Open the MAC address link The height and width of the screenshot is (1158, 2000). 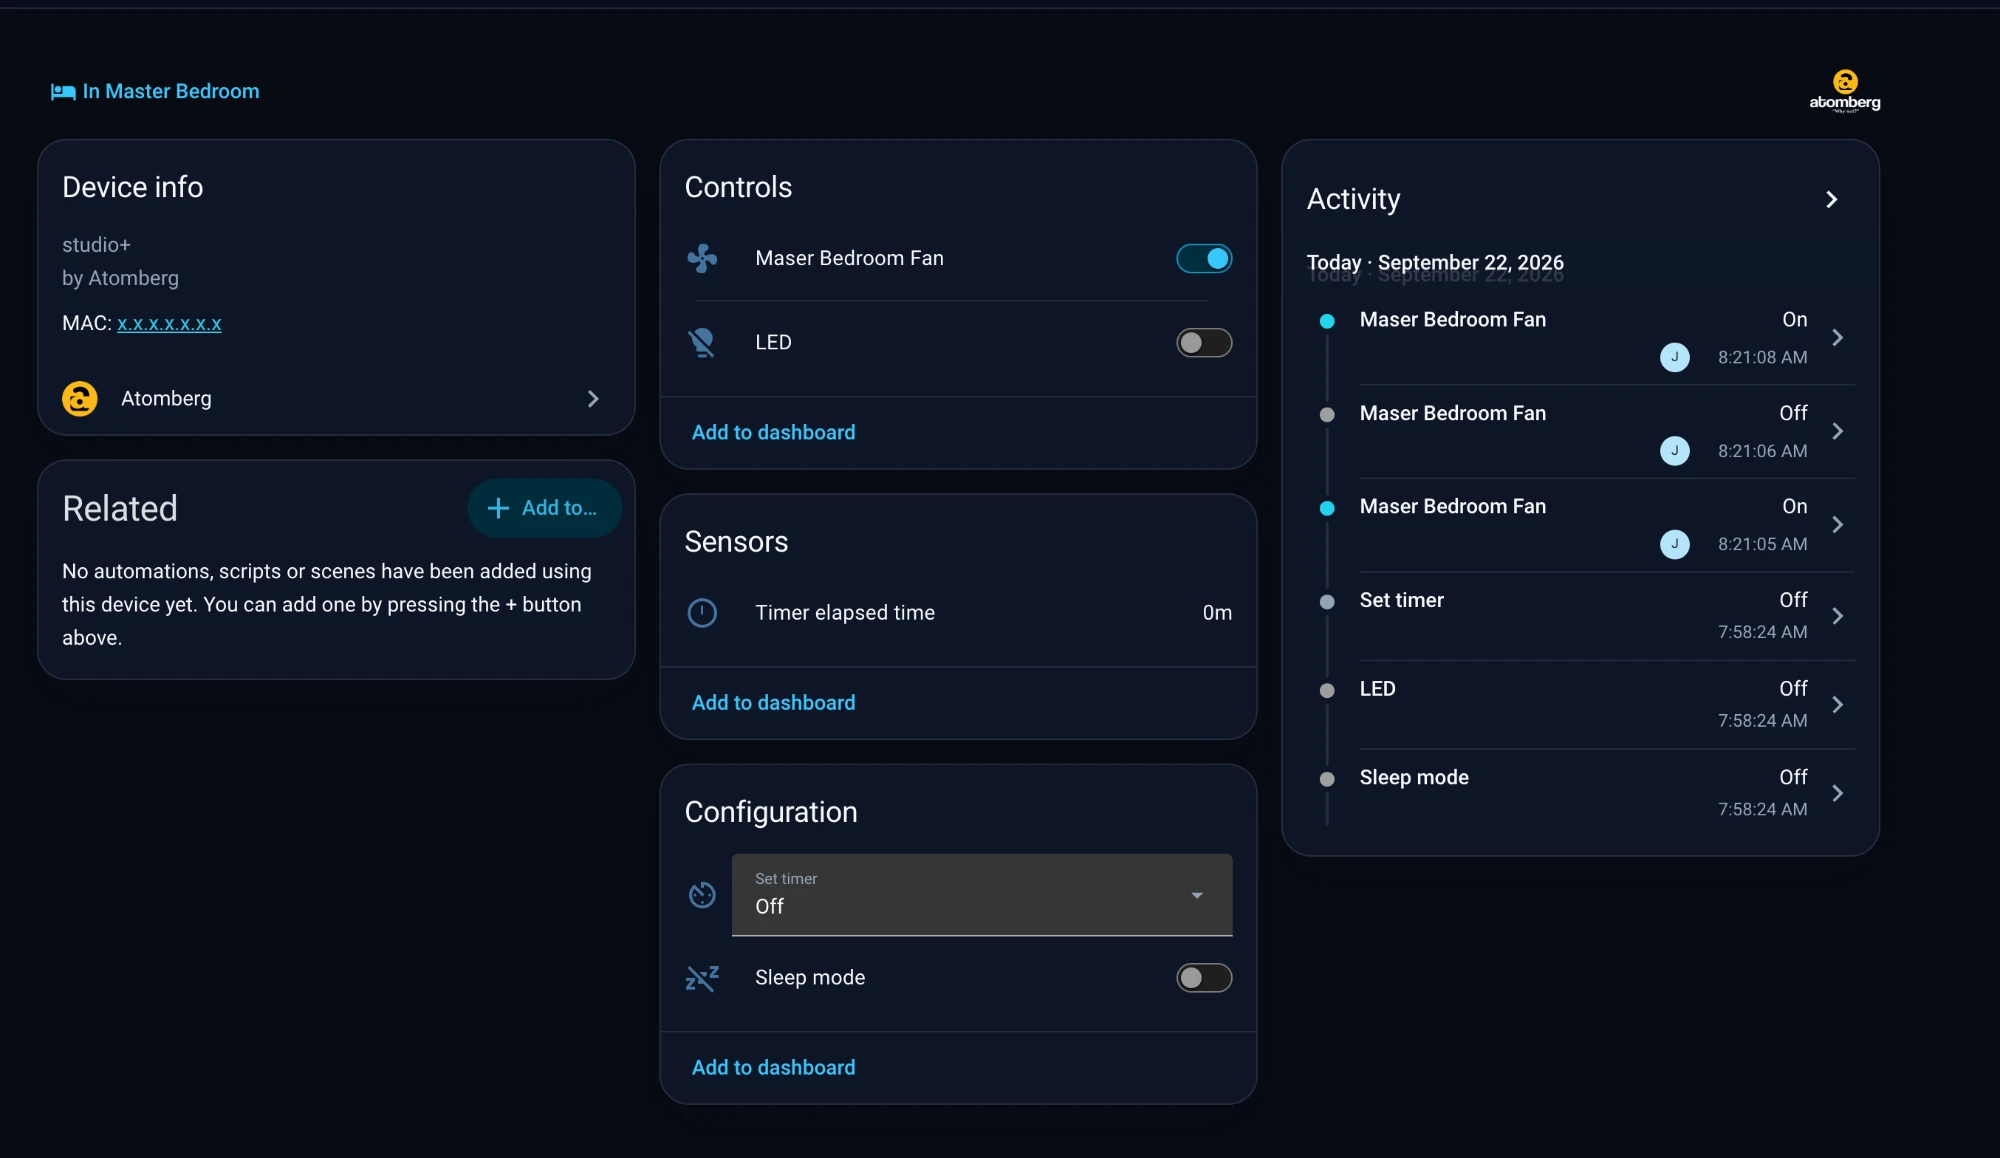(x=169, y=324)
